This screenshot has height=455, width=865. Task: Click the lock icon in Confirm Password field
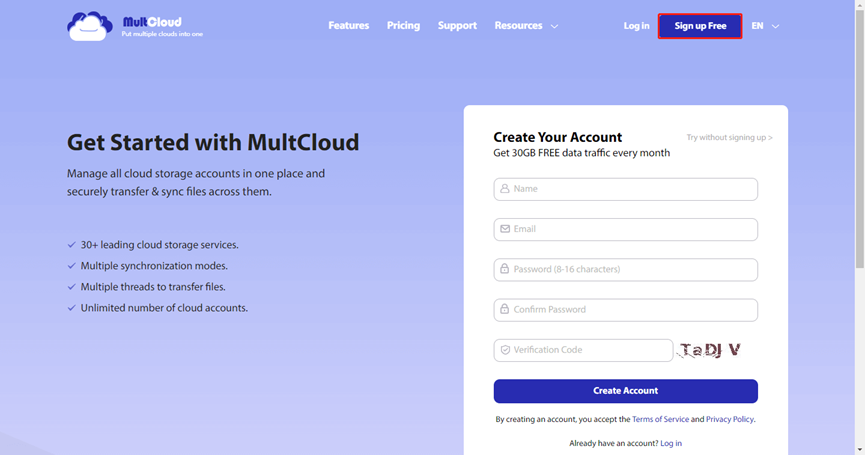click(505, 310)
